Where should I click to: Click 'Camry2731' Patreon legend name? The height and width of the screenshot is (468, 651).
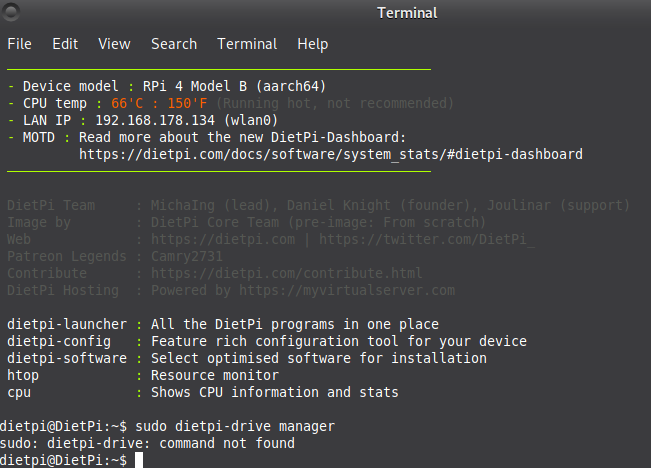coord(187,257)
